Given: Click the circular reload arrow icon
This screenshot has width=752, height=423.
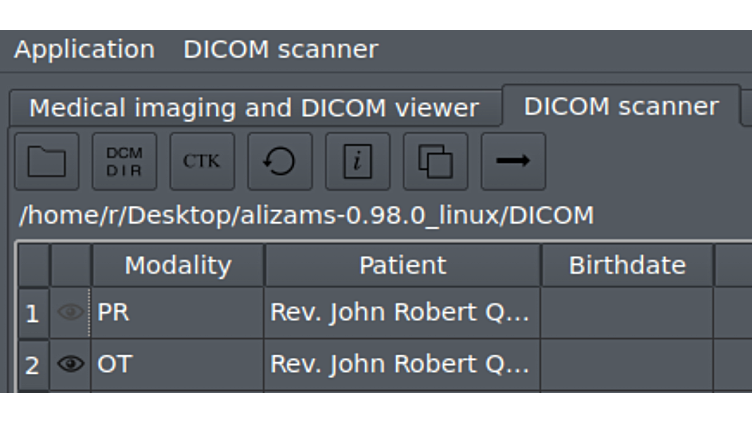Looking at the screenshot, I should tap(280, 161).
